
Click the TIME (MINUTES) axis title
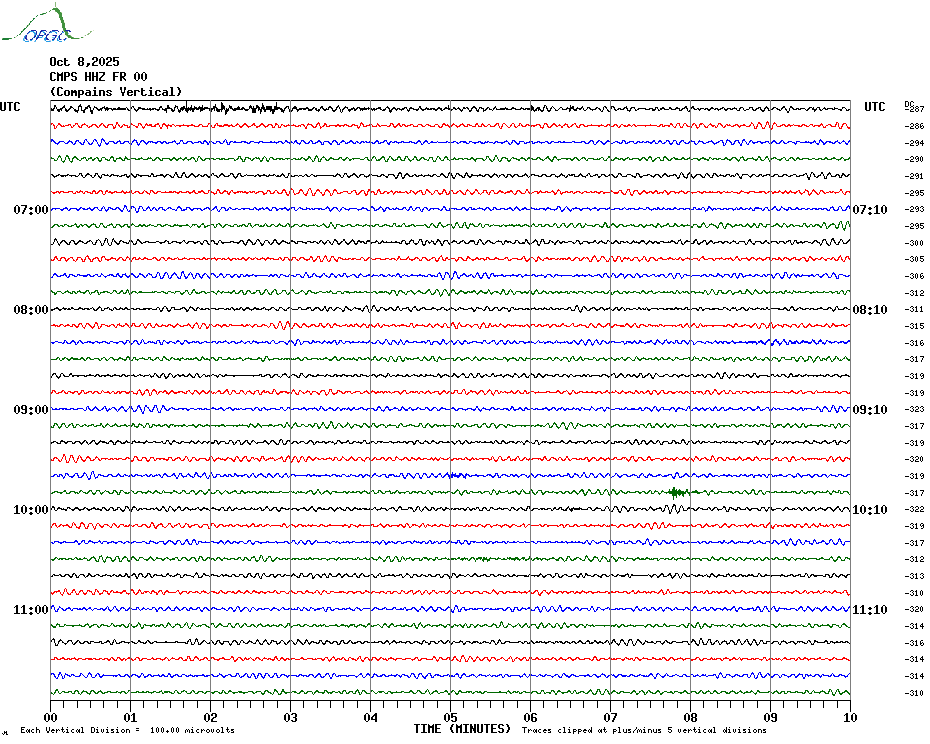pos(462,729)
